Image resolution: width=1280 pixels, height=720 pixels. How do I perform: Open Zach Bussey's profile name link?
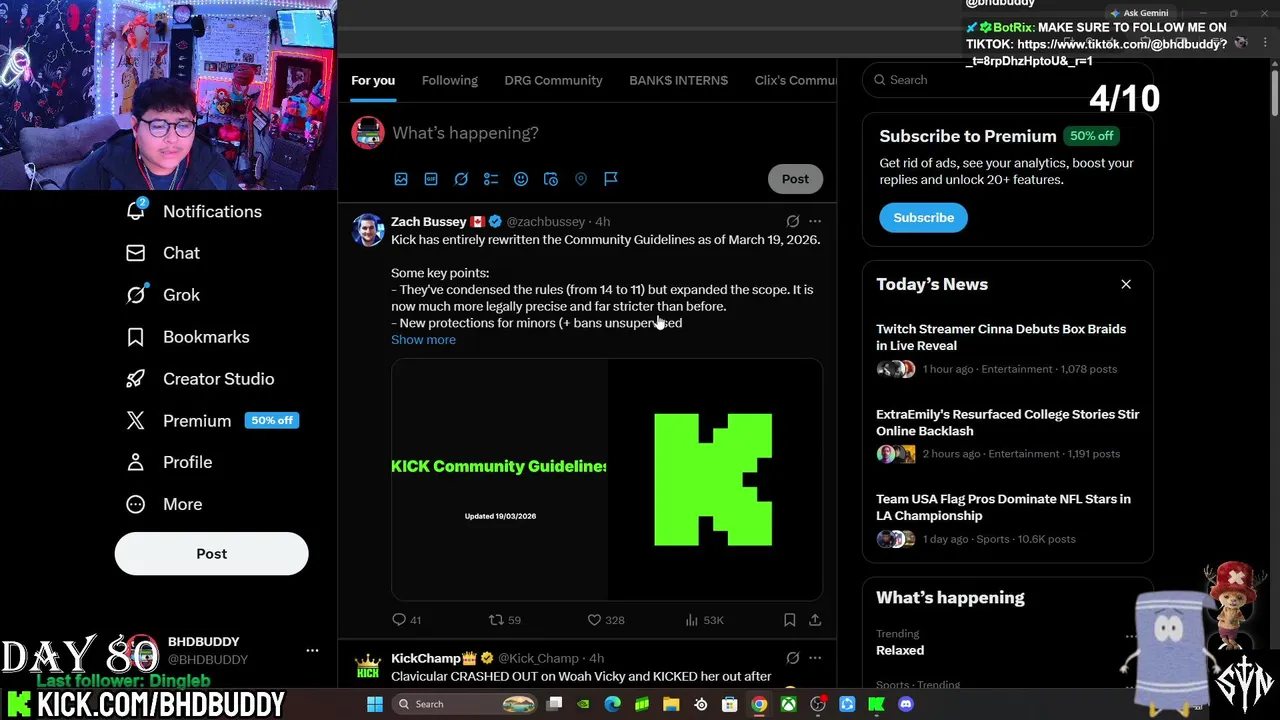(x=428, y=222)
